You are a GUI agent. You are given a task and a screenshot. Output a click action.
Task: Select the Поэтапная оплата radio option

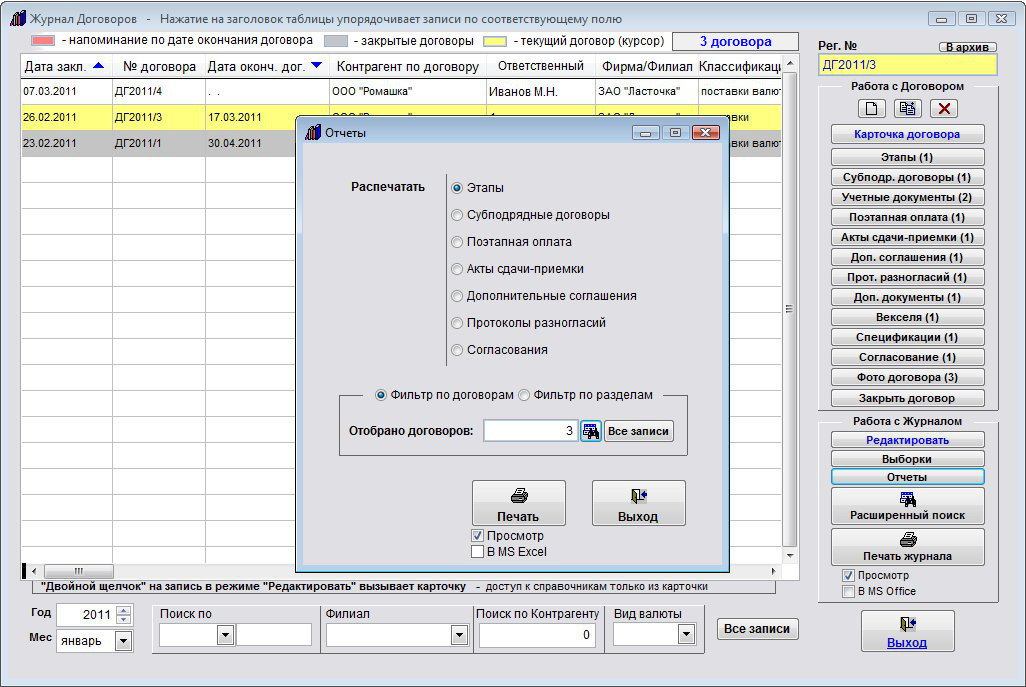pos(458,242)
